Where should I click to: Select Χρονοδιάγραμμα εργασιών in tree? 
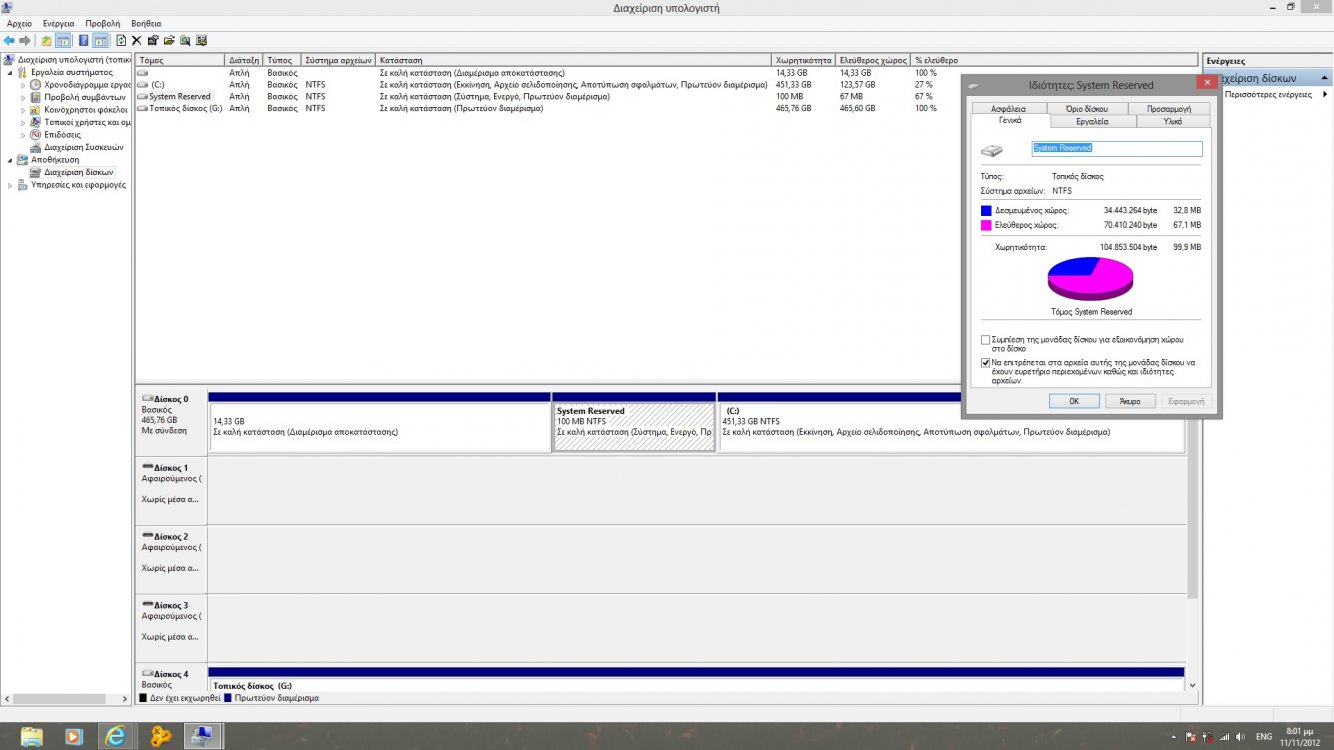tap(88, 85)
